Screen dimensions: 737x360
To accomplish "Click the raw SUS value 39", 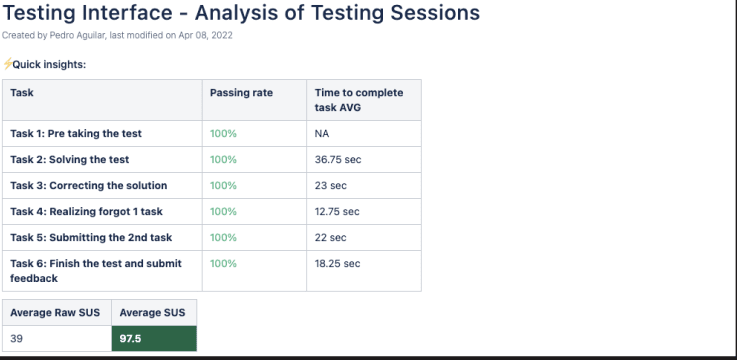I will [16, 338].
